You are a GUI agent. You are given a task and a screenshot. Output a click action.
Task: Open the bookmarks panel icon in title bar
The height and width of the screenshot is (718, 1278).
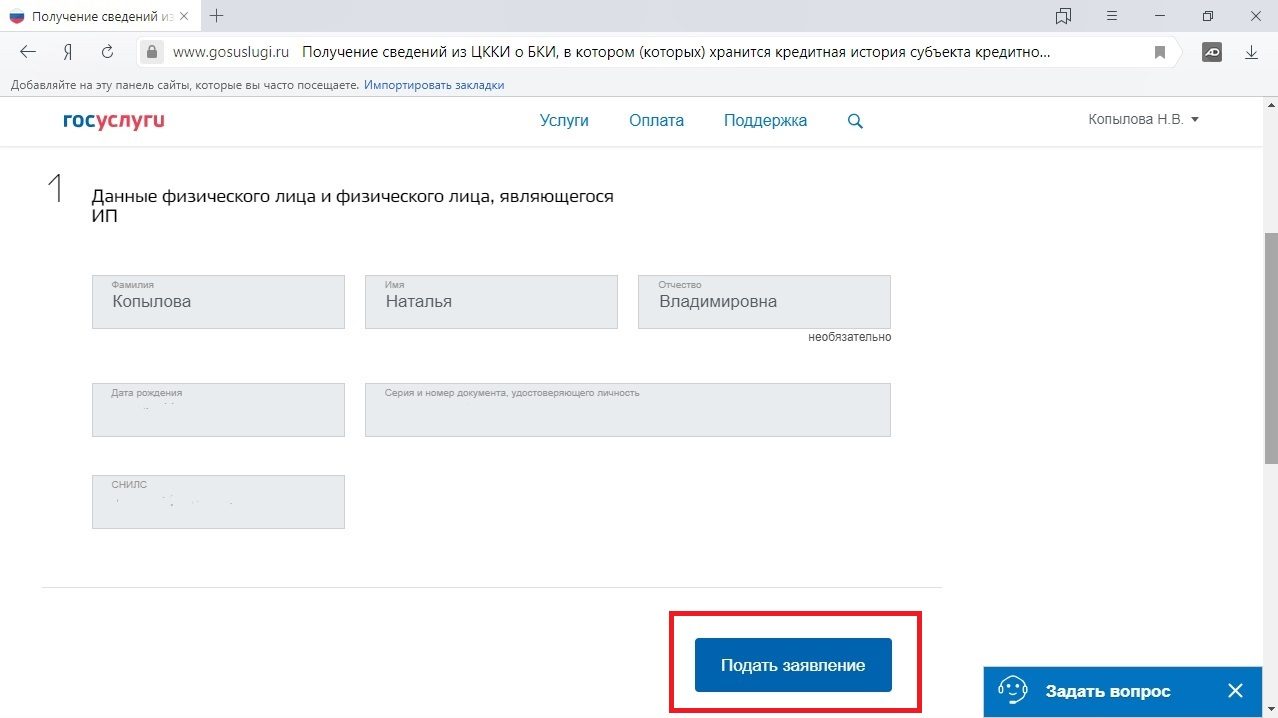click(x=1063, y=16)
